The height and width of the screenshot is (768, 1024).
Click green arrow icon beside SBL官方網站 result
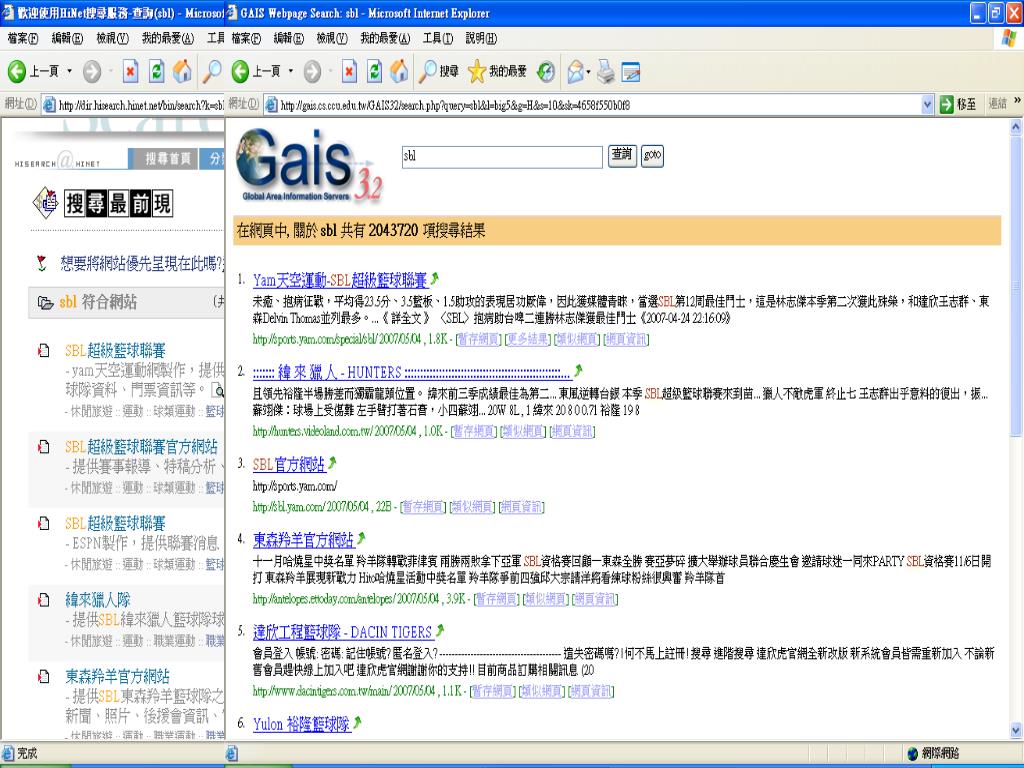pyautogui.click(x=332, y=463)
